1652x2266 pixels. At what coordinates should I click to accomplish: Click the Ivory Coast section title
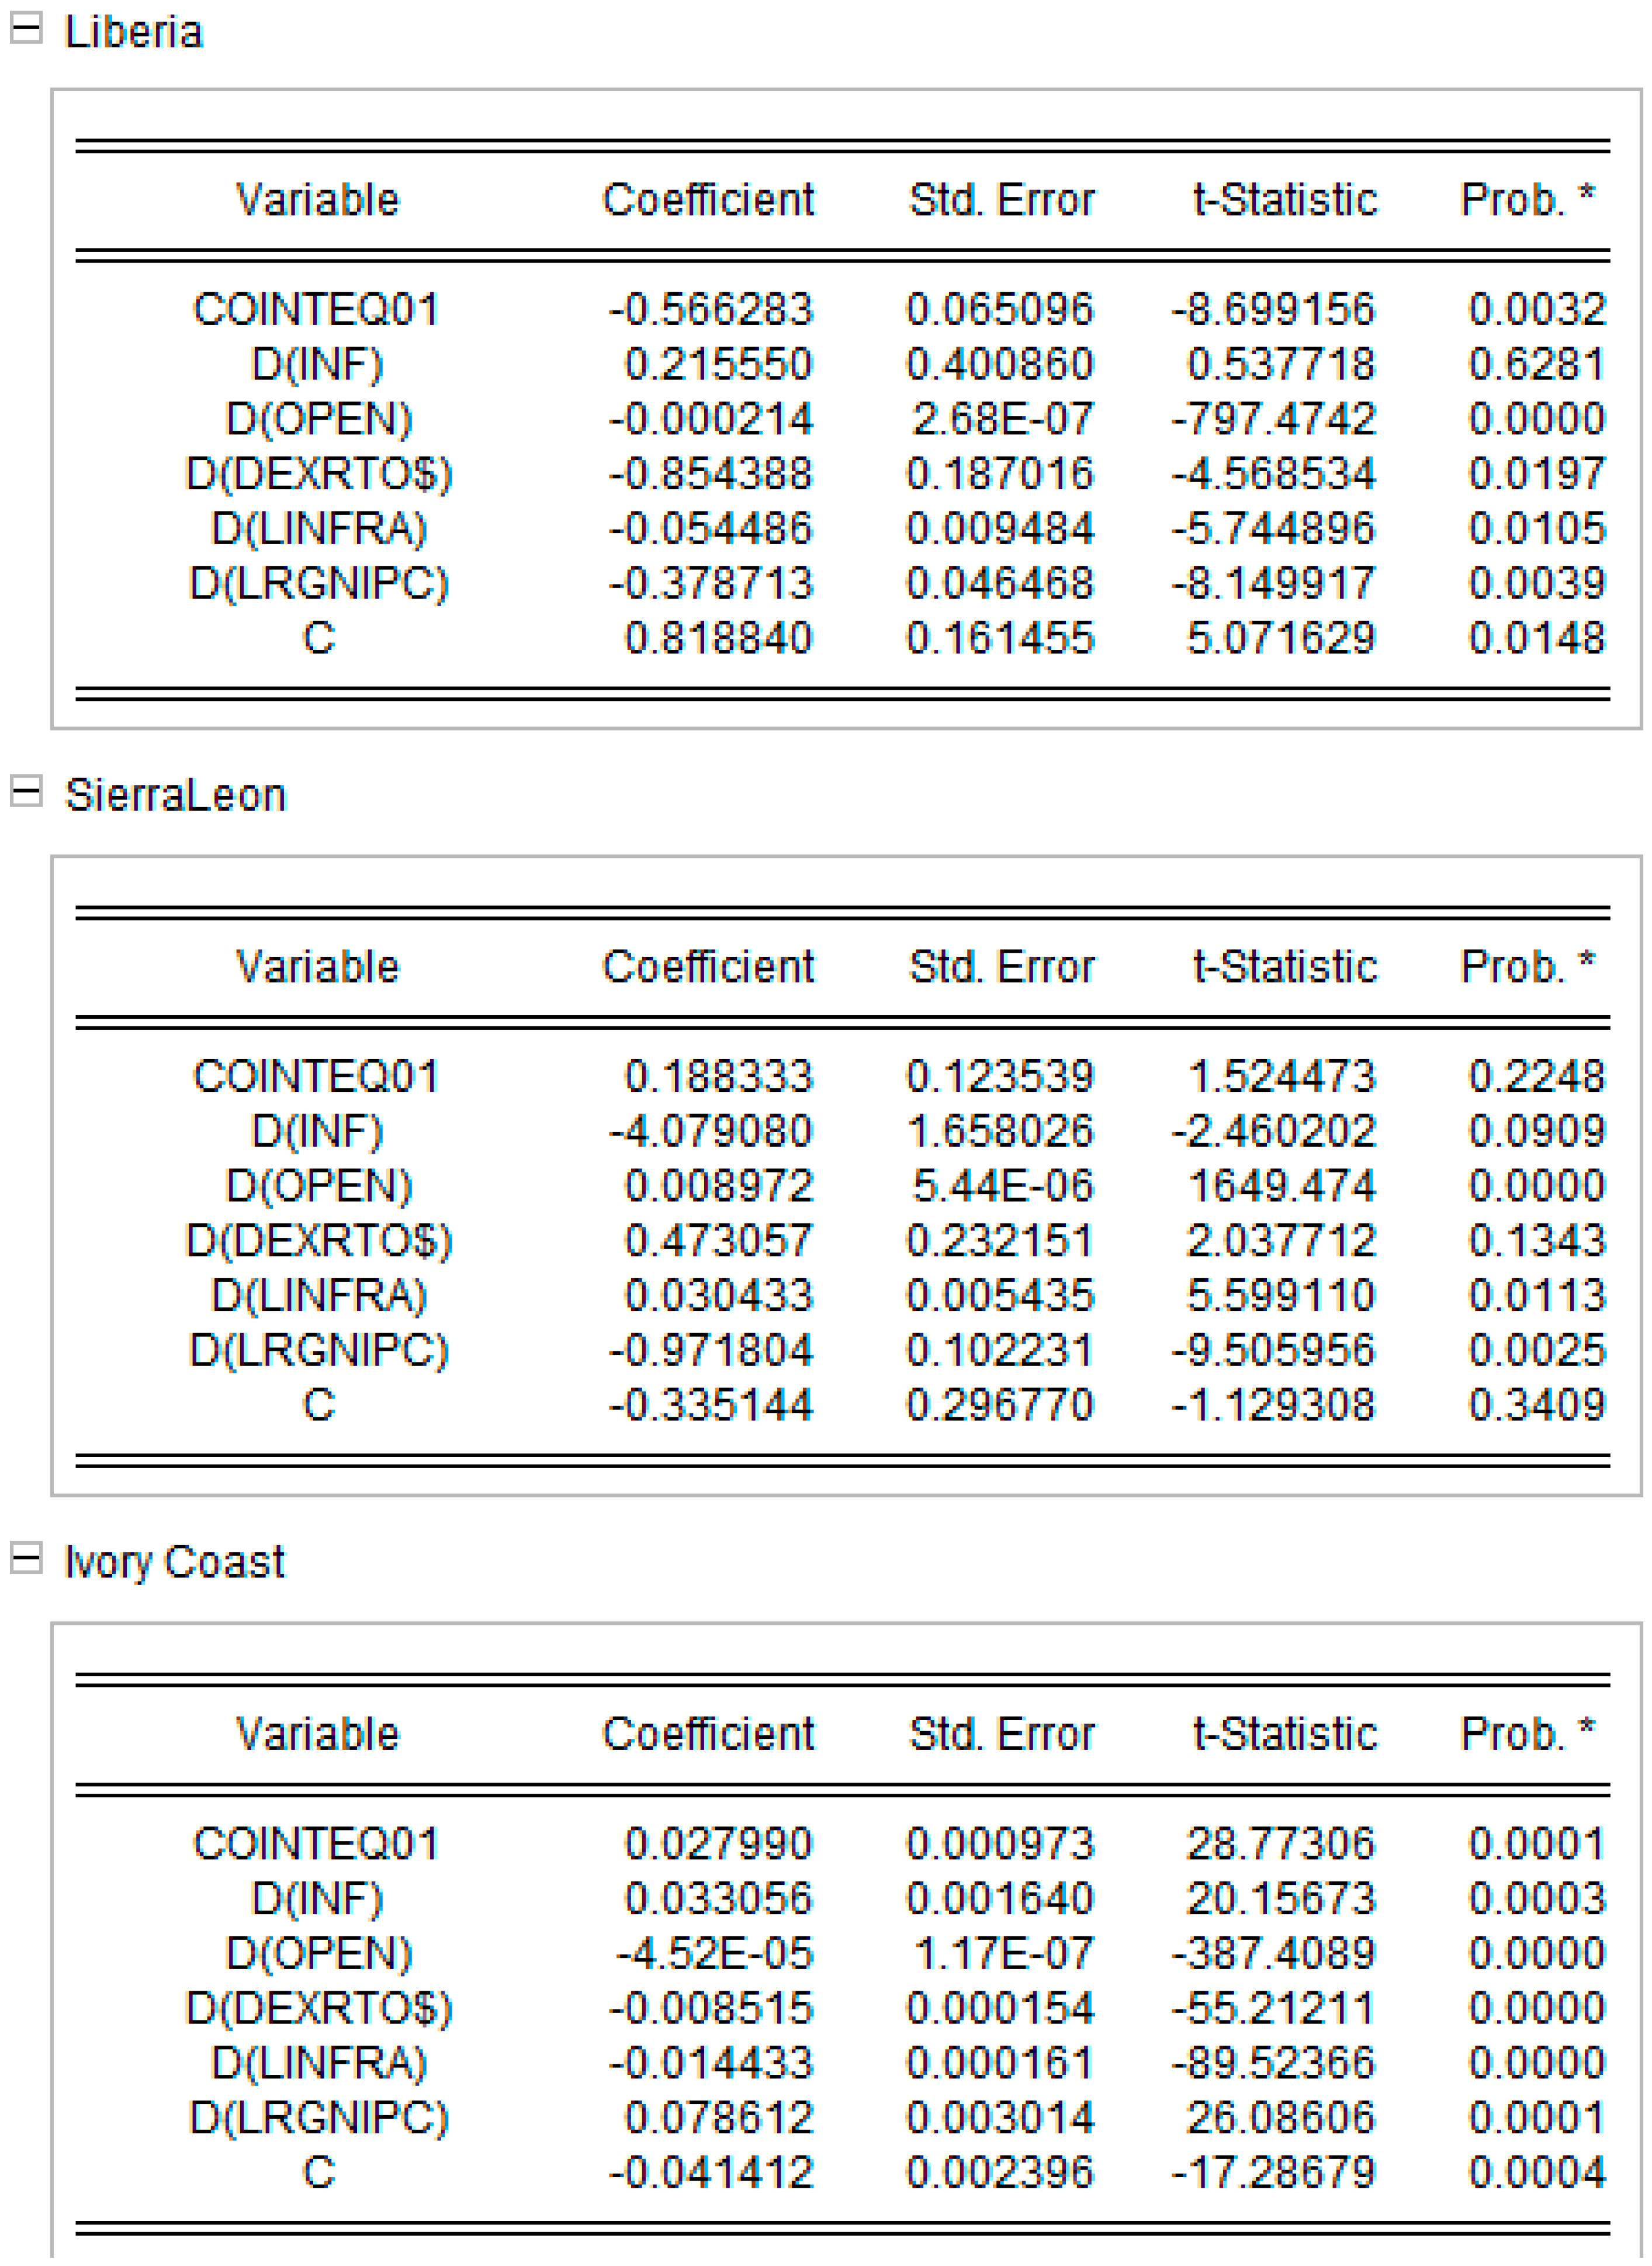pos(174,1561)
